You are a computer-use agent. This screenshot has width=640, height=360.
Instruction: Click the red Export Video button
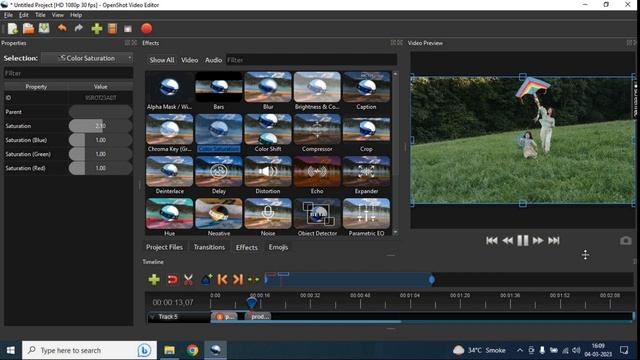pos(147,29)
